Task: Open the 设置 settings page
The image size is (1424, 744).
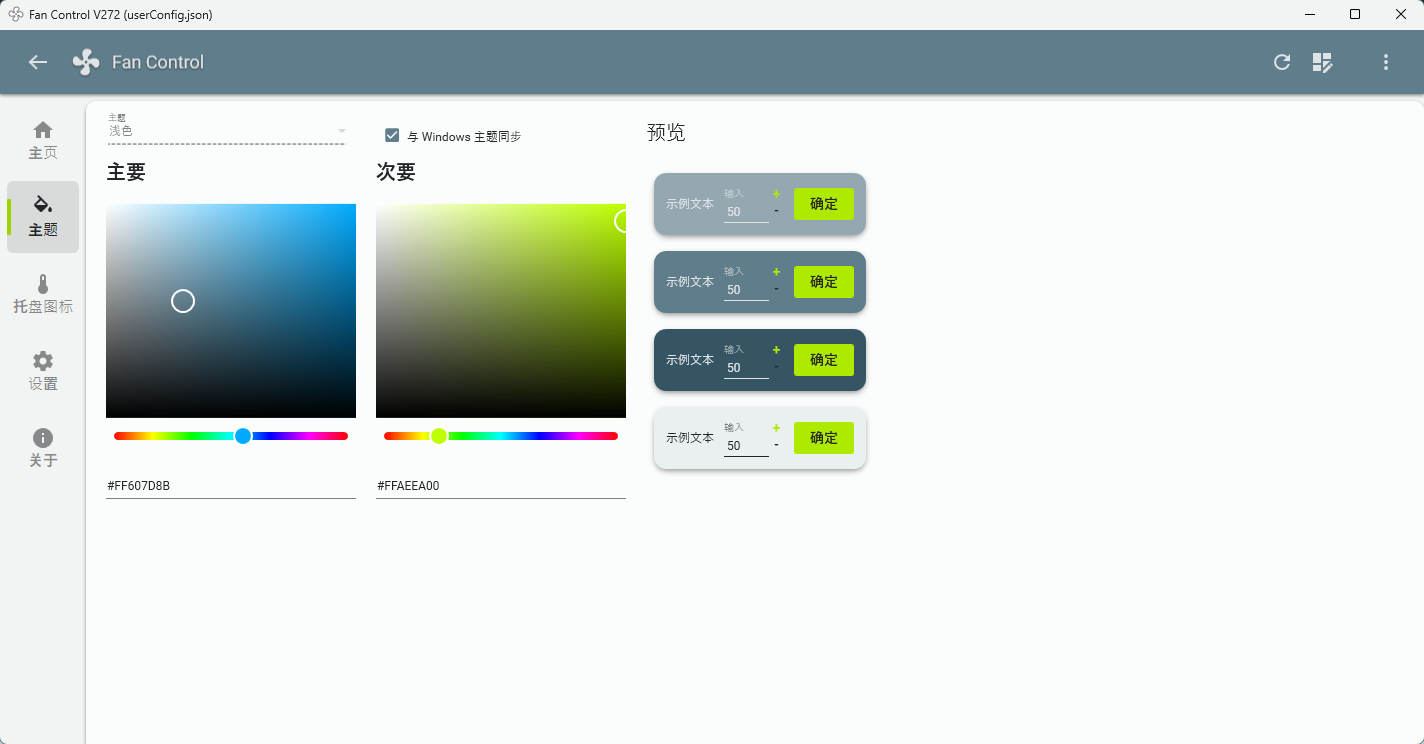Action: [43, 371]
